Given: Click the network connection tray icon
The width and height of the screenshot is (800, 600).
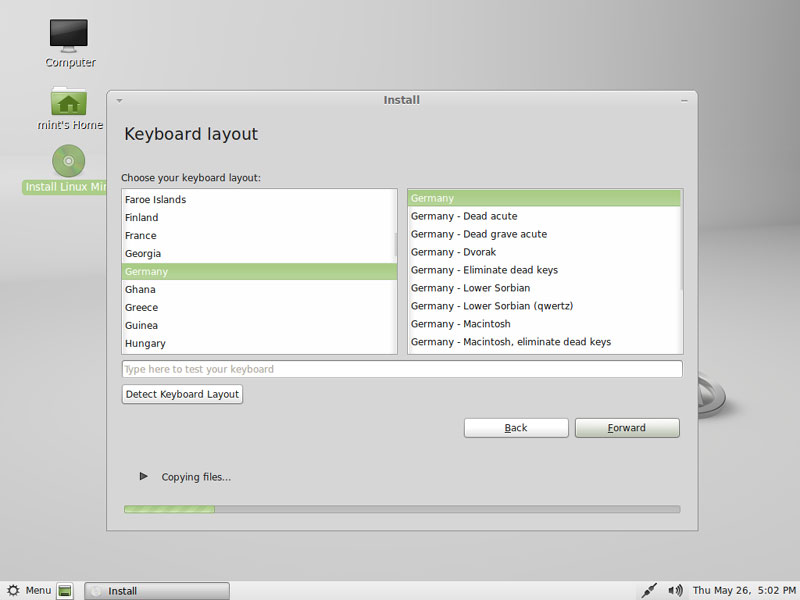Looking at the screenshot, I should pyautogui.click(x=648, y=590).
